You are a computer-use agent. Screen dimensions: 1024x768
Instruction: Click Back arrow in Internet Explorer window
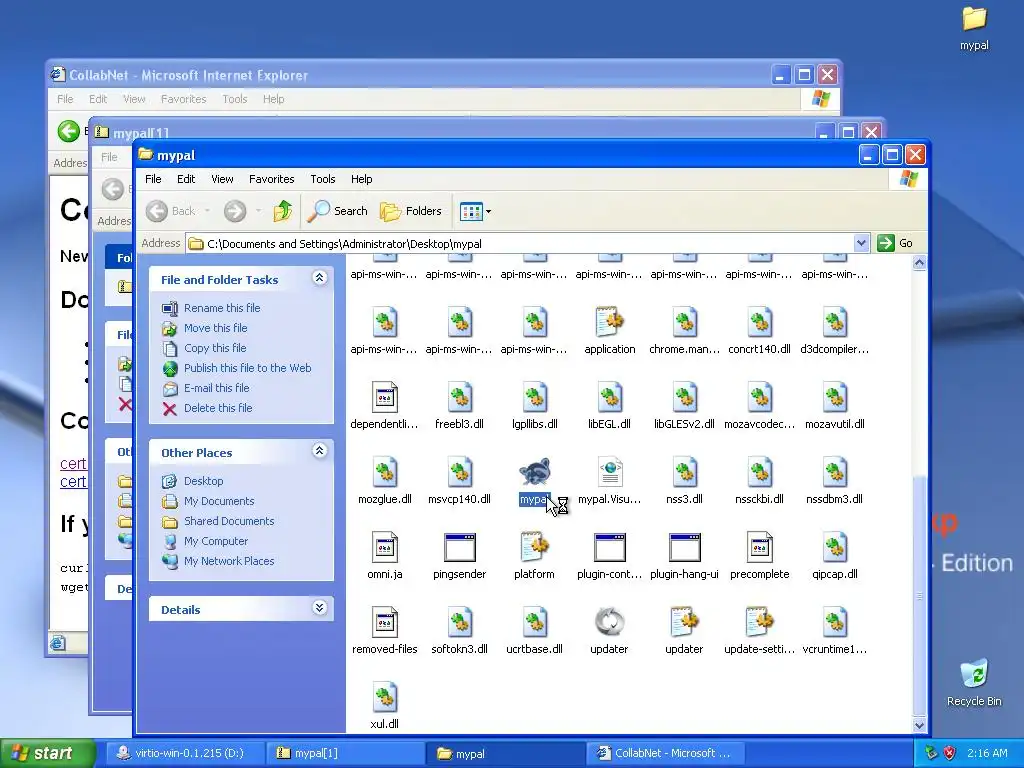69,131
